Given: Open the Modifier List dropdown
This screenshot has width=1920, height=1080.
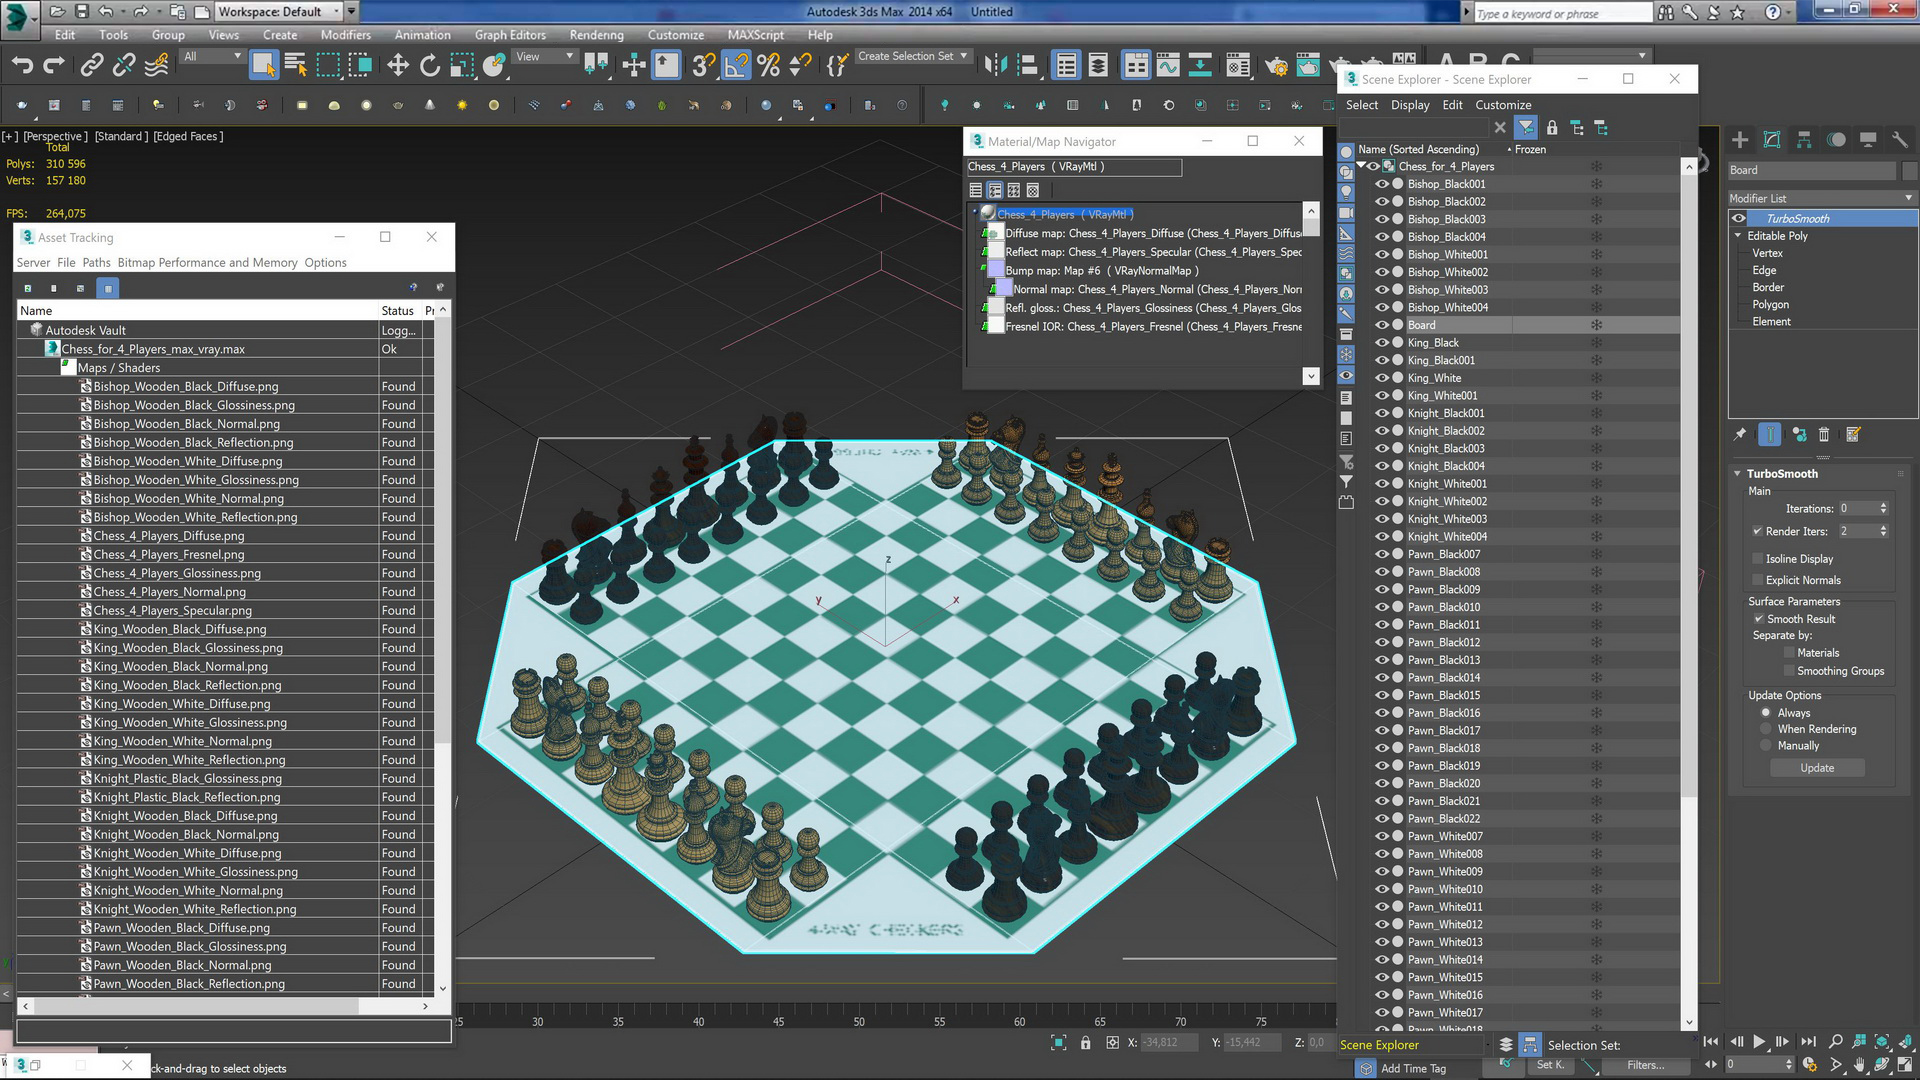Looking at the screenshot, I should (x=1822, y=198).
